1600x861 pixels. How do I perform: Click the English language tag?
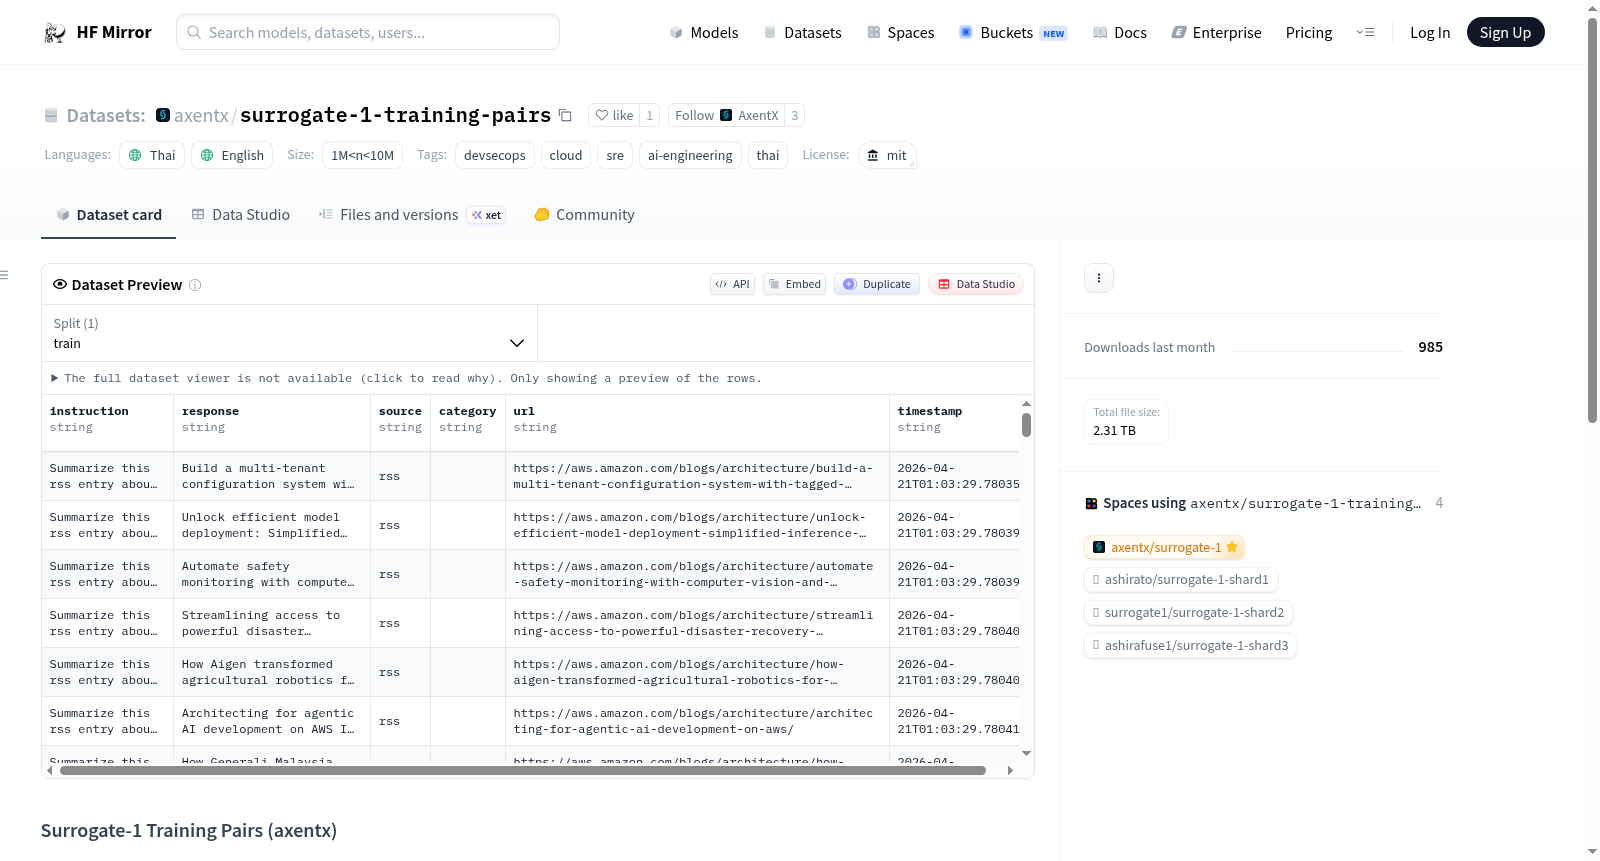pos(232,155)
